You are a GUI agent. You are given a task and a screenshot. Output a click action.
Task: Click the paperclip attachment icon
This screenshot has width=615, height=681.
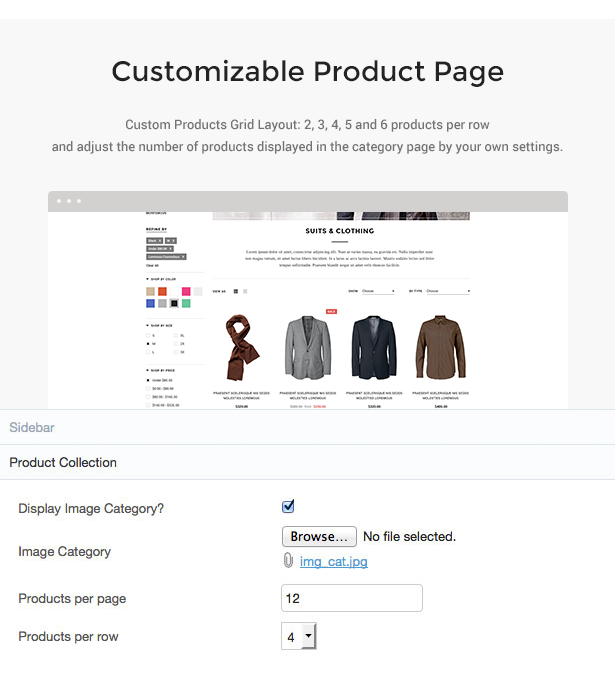(x=288, y=561)
